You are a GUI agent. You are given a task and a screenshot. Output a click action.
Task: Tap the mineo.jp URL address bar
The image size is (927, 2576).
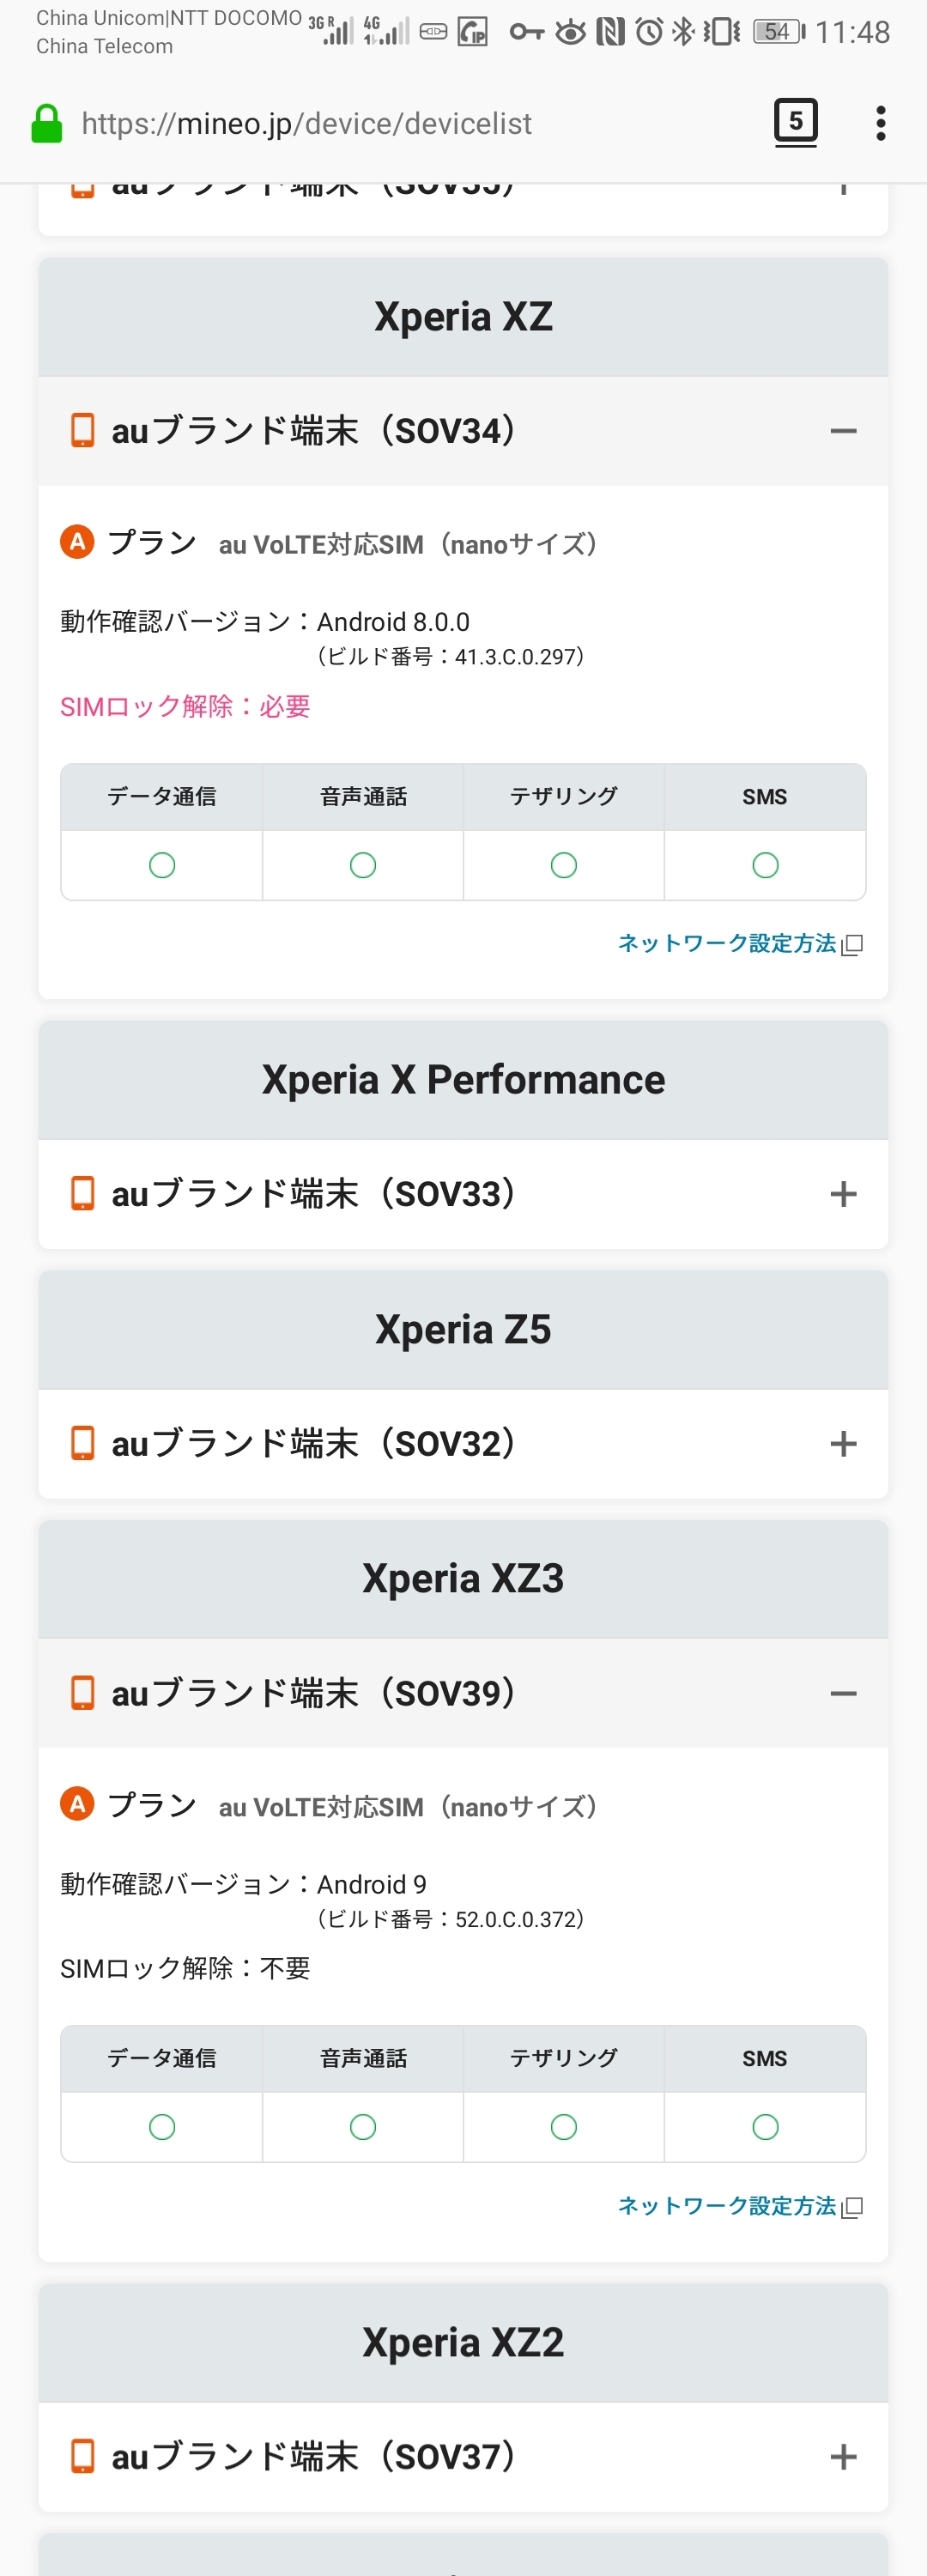[400, 123]
